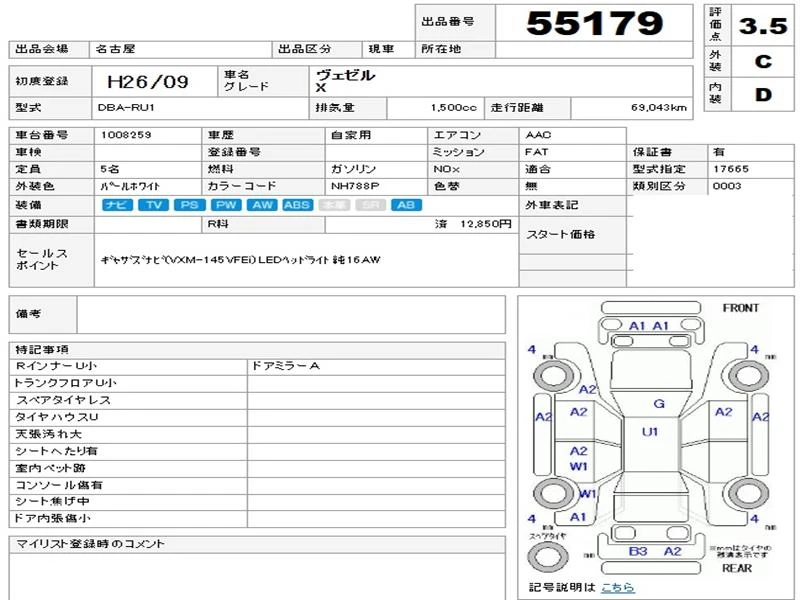
Task: Click the U1 mark on car roof
Action: point(650,432)
